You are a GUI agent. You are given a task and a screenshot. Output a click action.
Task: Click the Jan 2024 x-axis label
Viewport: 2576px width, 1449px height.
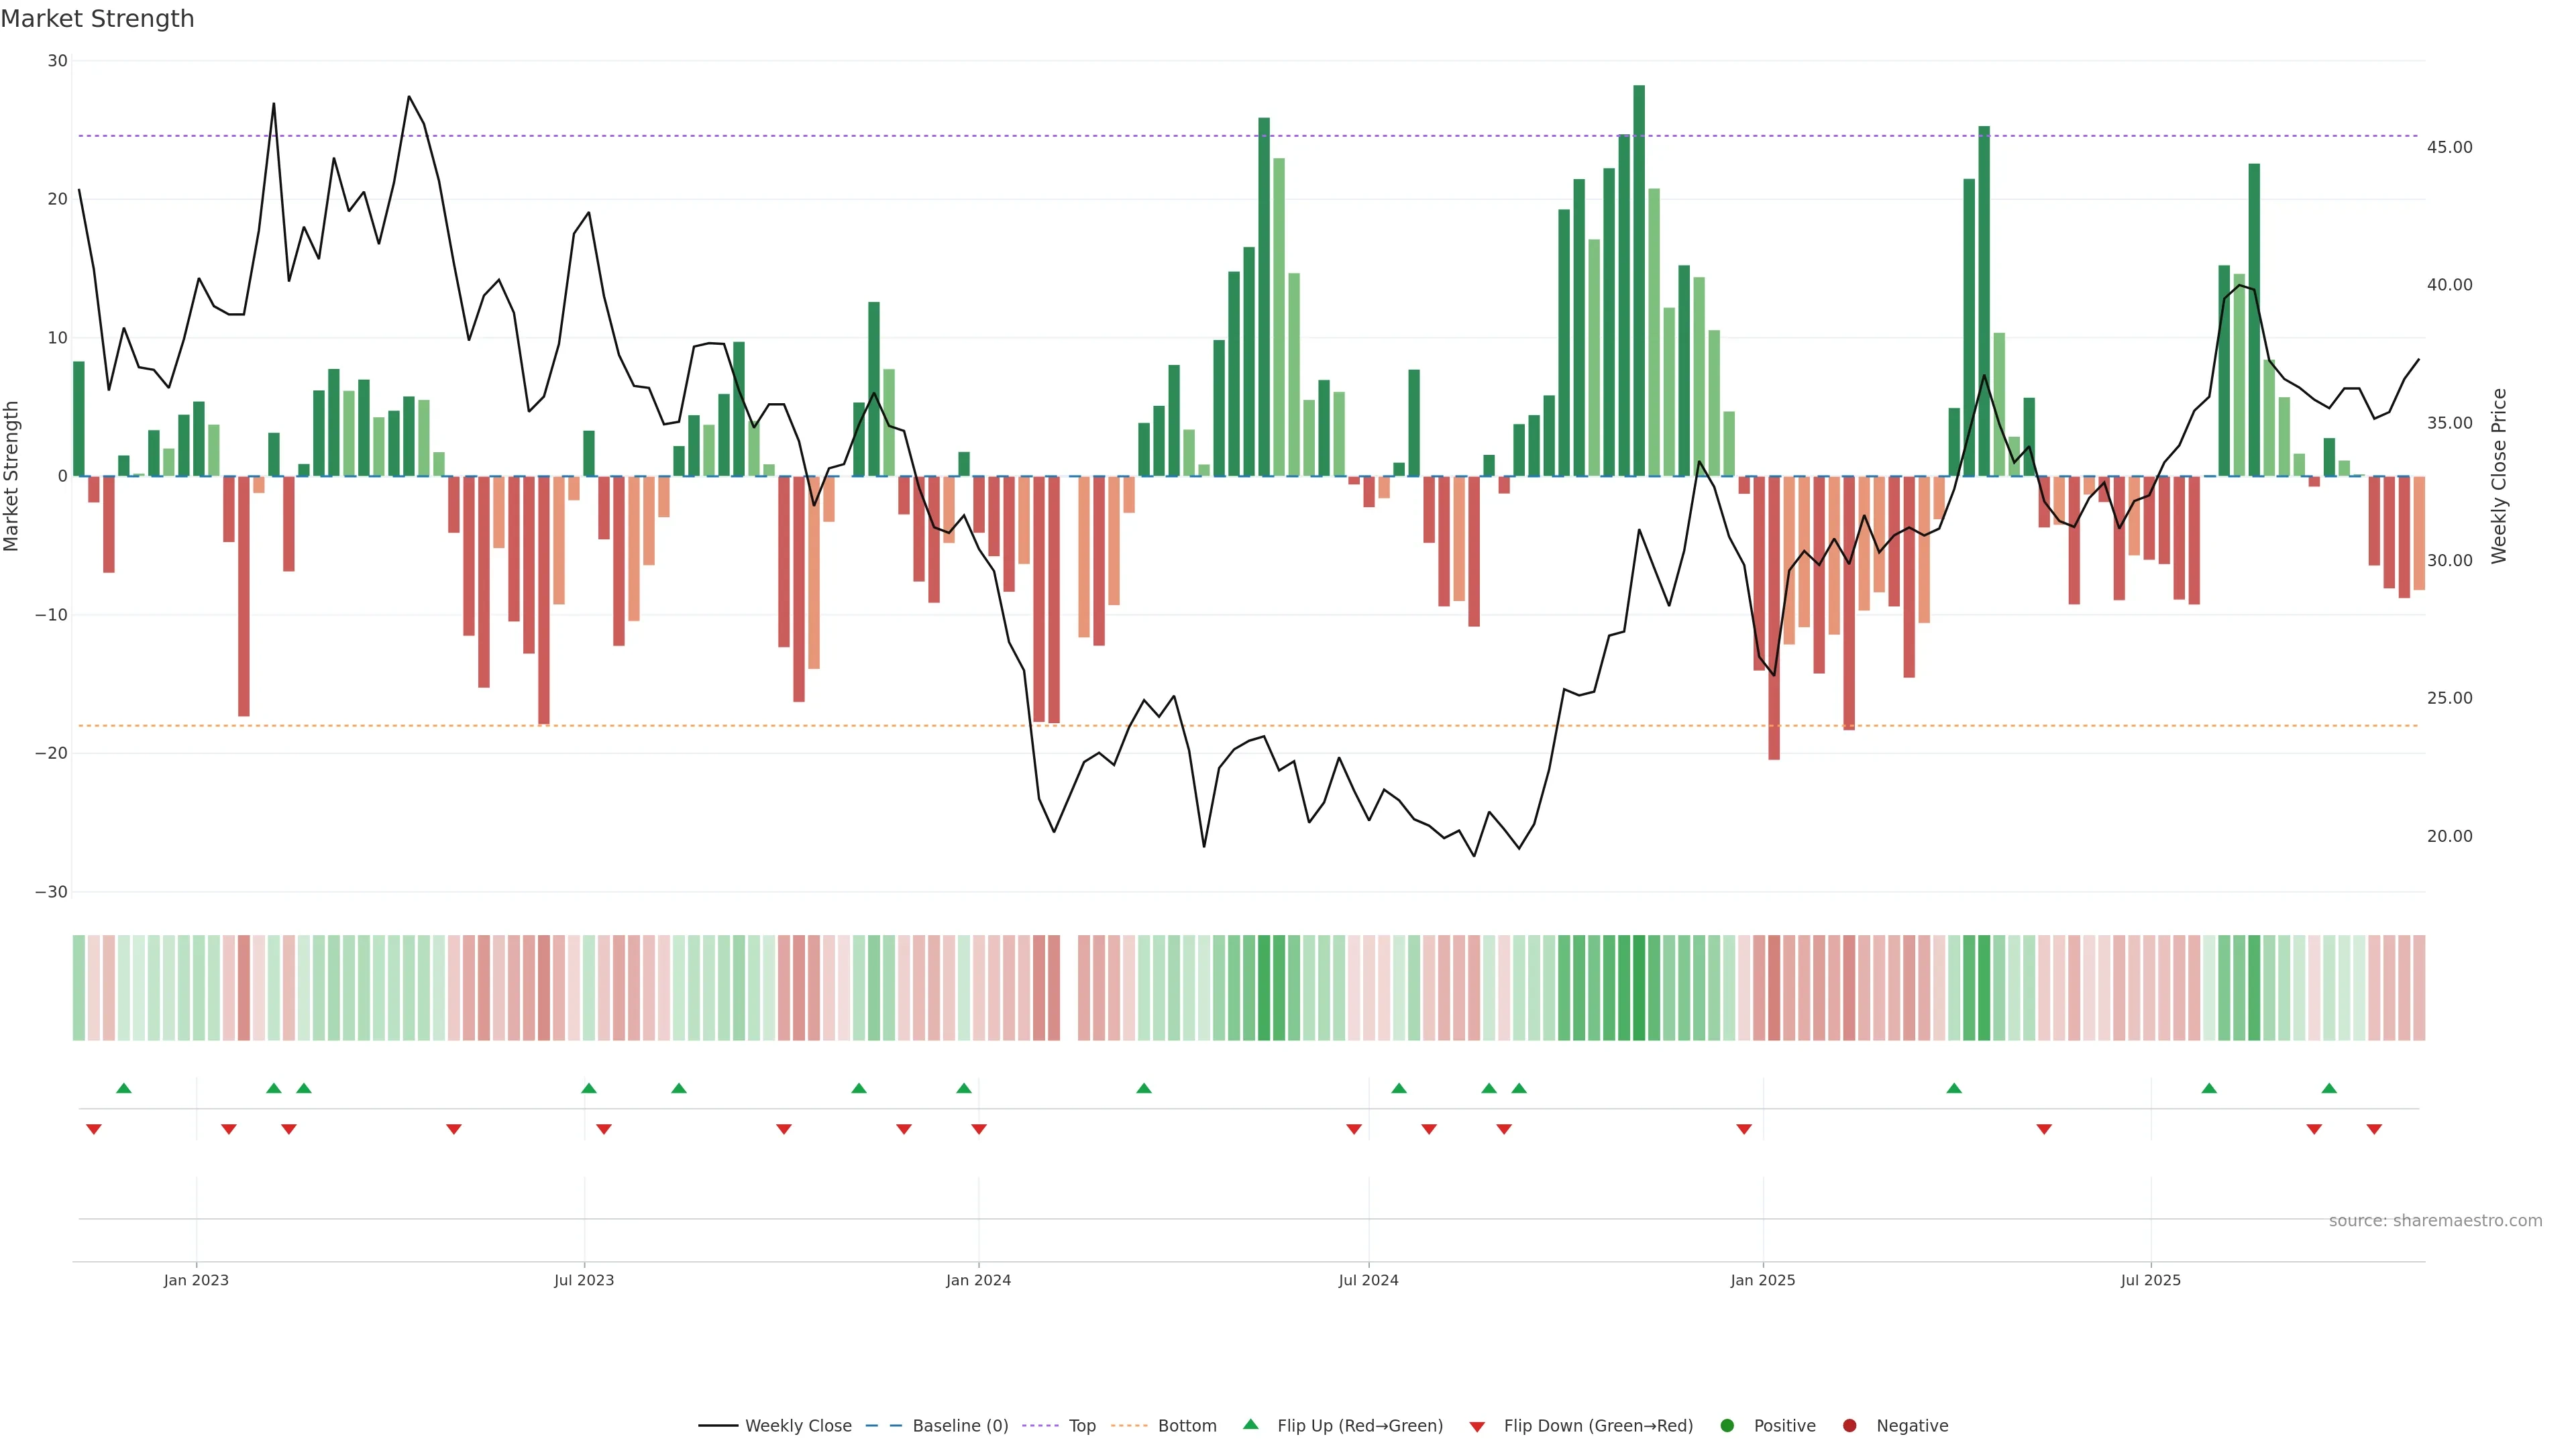pyautogui.click(x=978, y=1280)
